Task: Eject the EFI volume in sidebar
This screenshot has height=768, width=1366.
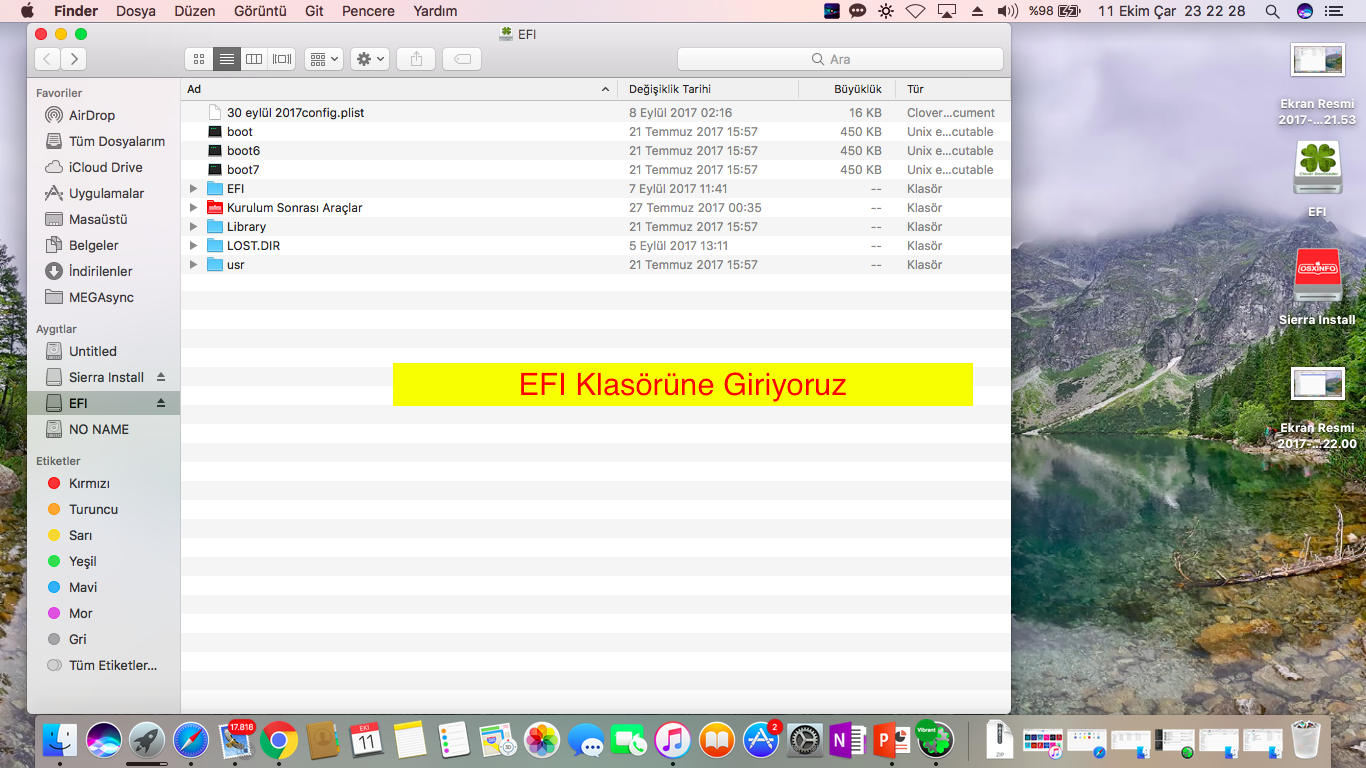Action: (161, 403)
